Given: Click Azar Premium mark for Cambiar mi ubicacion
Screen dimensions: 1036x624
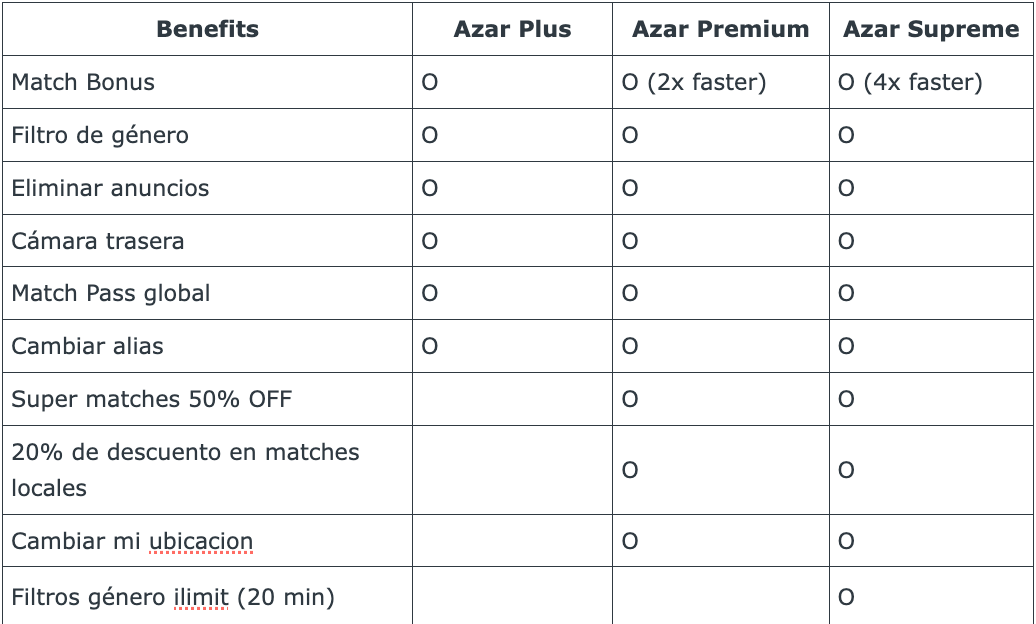Looking at the screenshot, I should click(630, 541).
